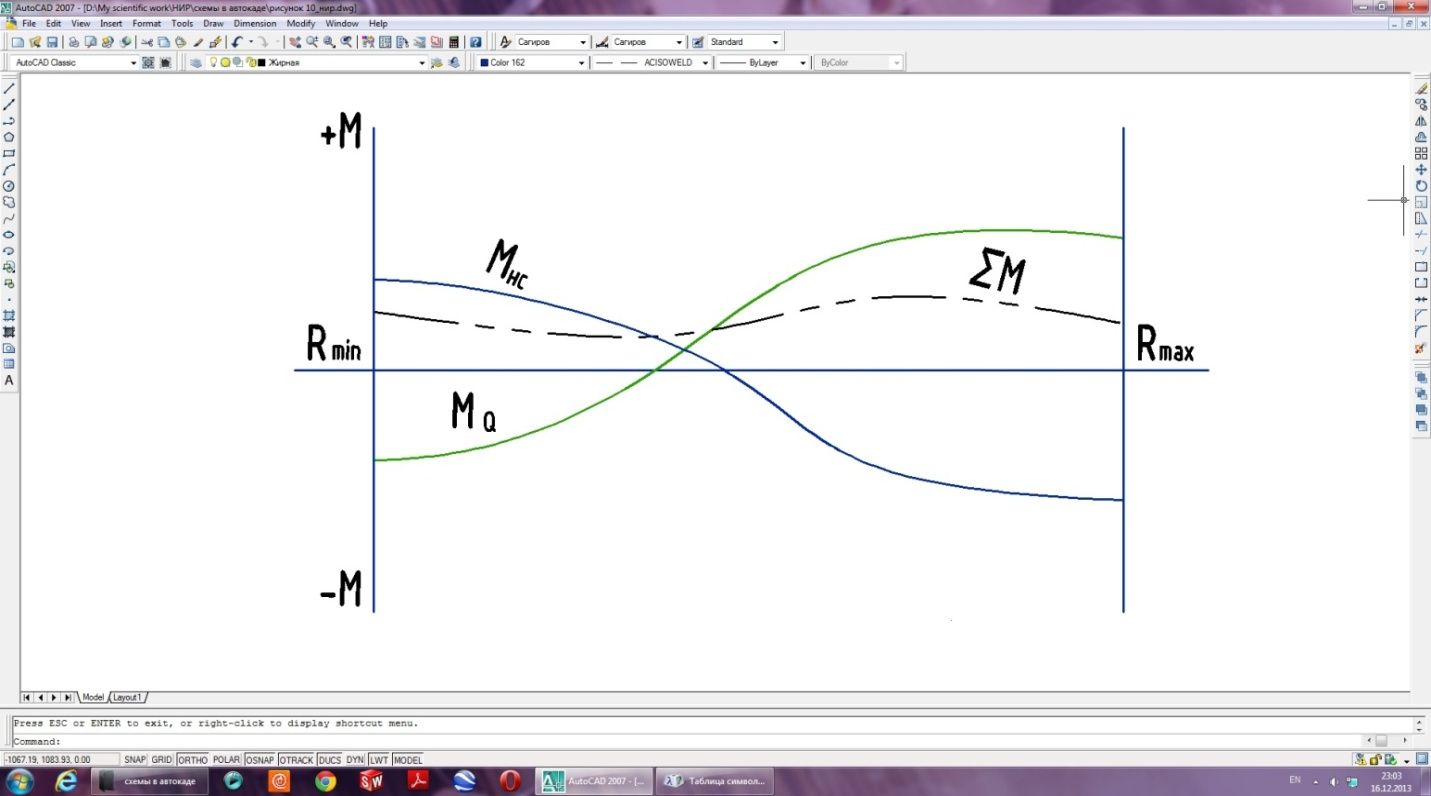Click the Undo arrow icon
This screenshot has width=1431, height=796.
237,42
